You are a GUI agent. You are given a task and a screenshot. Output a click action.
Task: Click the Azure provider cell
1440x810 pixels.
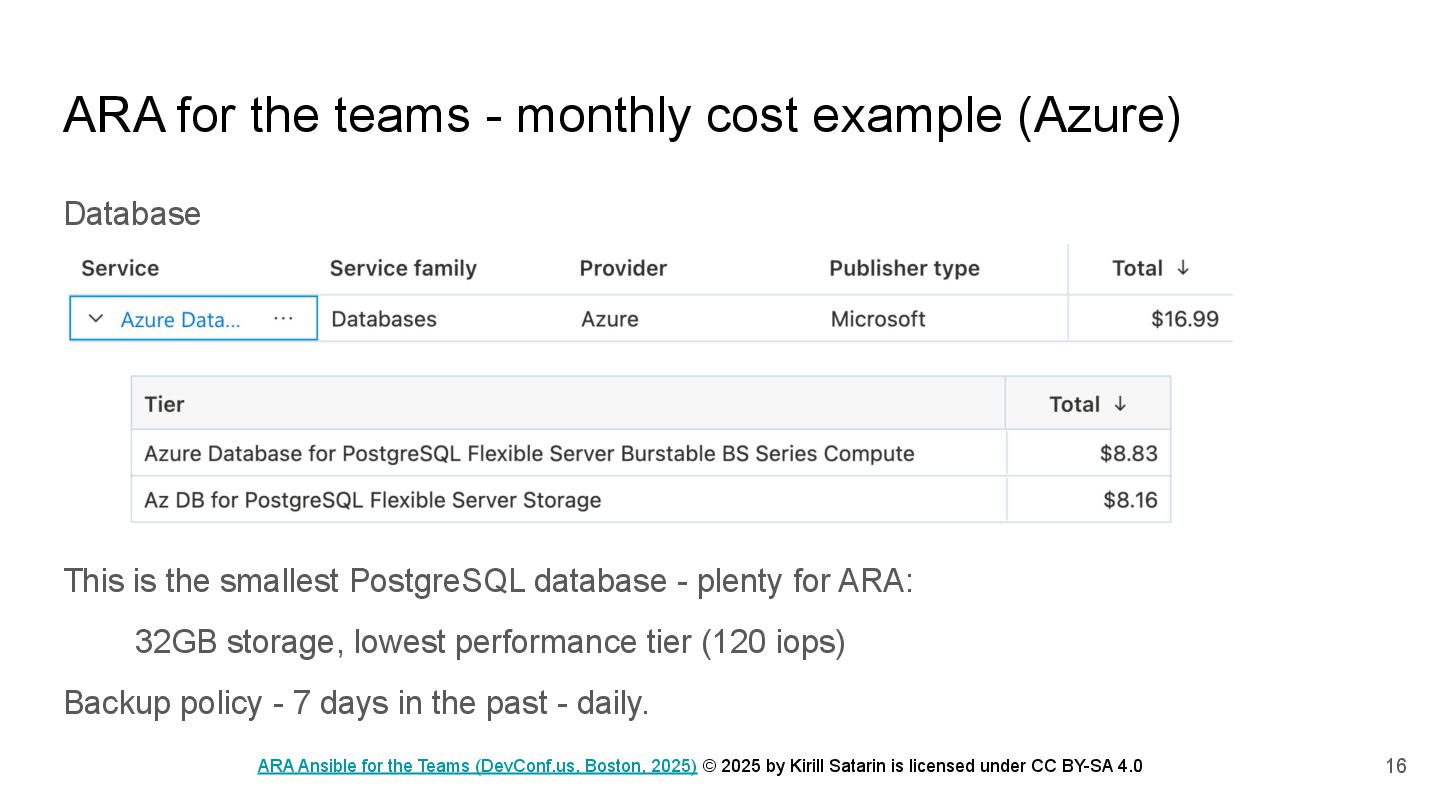tap(610, 319)
